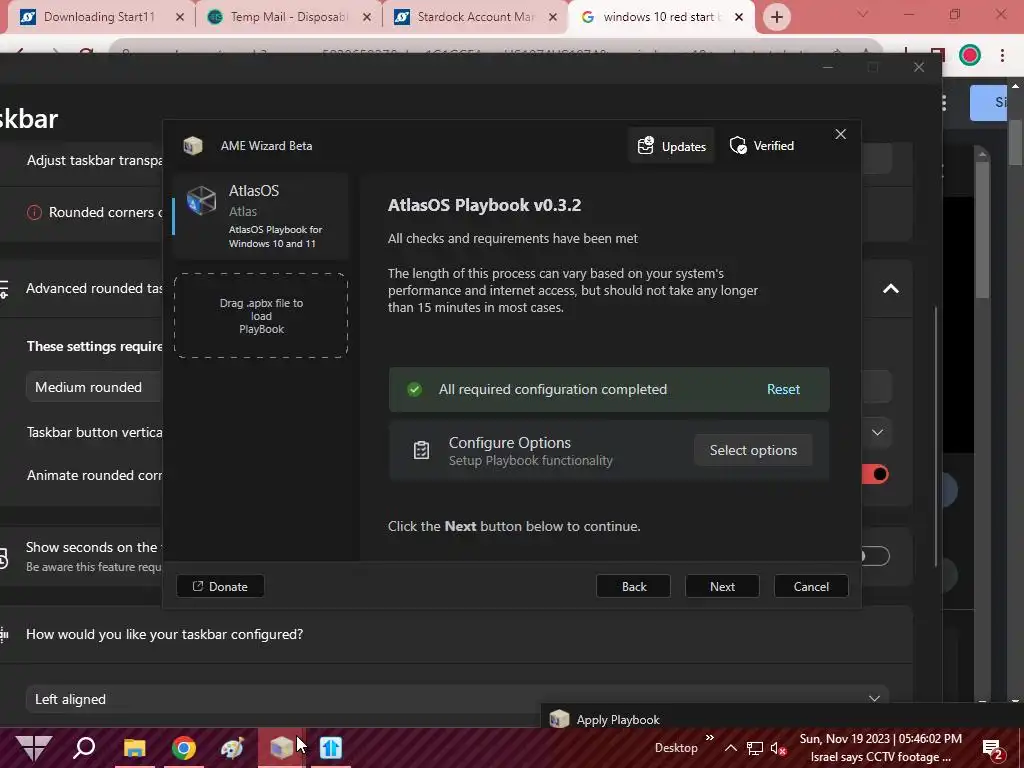Collapse Advanced rounded taskbar section chevron
Viewport: 1024px width, 768px height.
coord(891,289)
